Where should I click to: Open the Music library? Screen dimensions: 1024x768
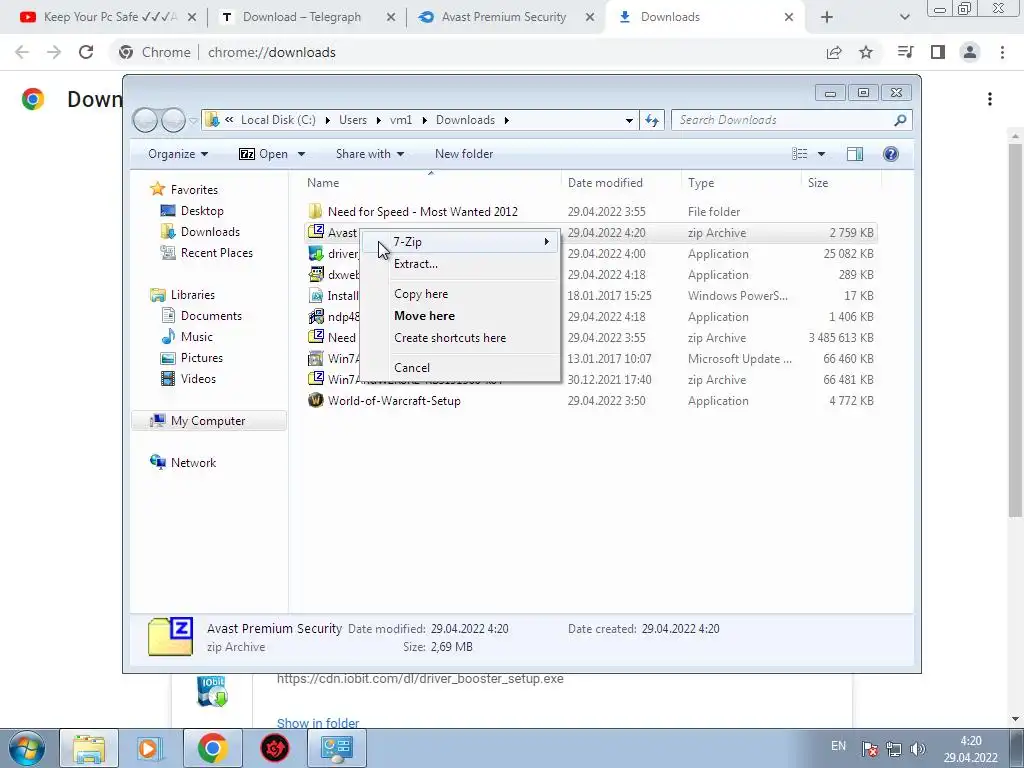196,336
